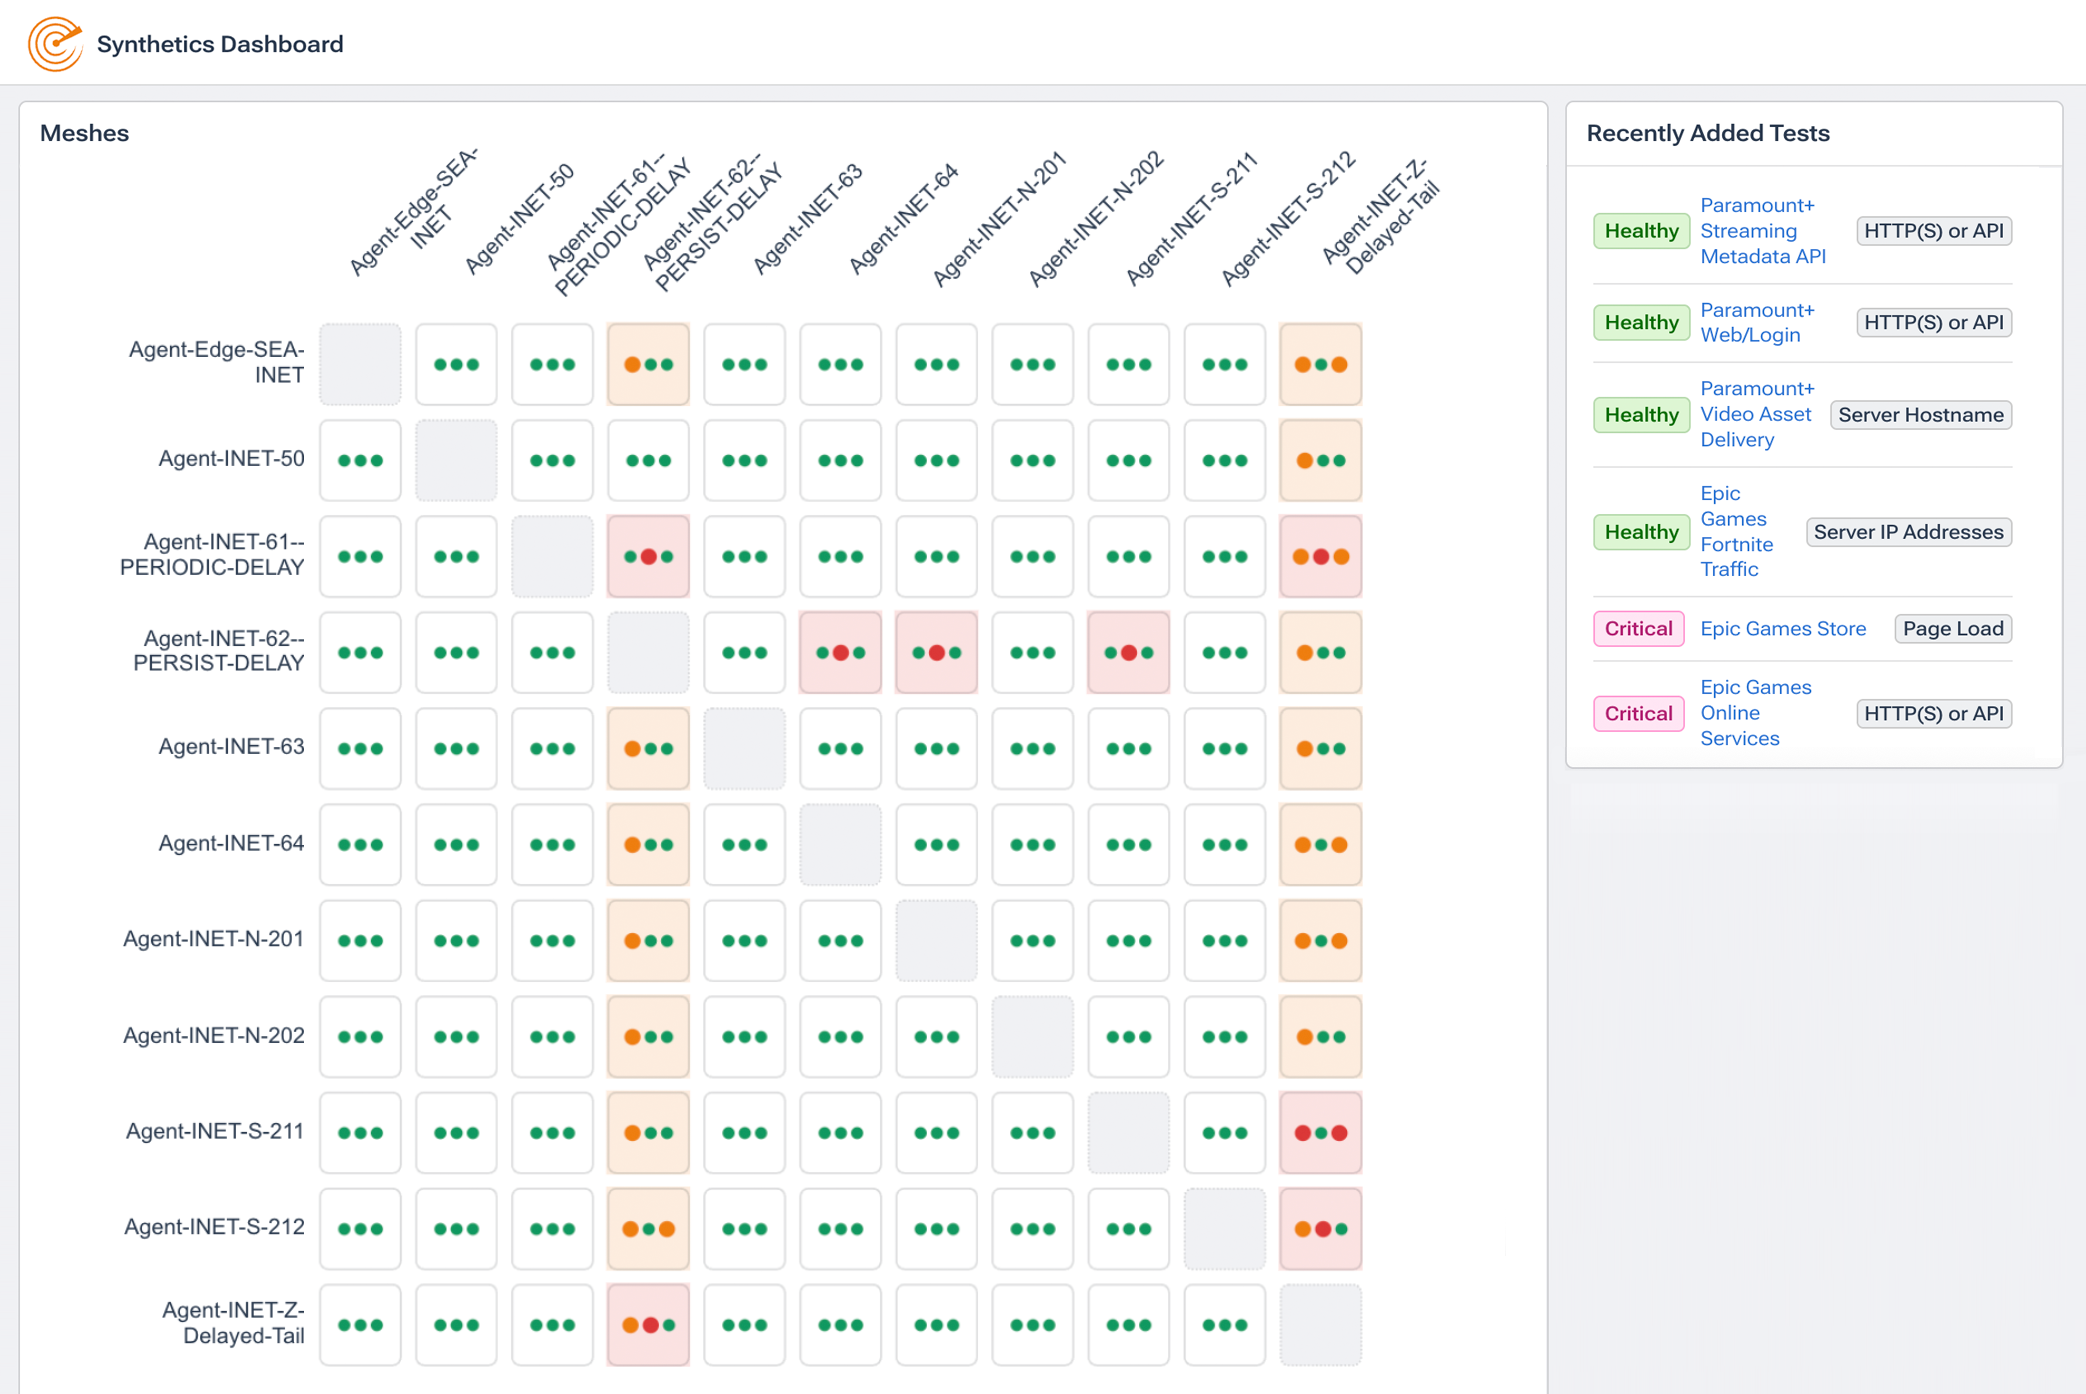Click the Synthetics Dashboard title

(220, 44)
